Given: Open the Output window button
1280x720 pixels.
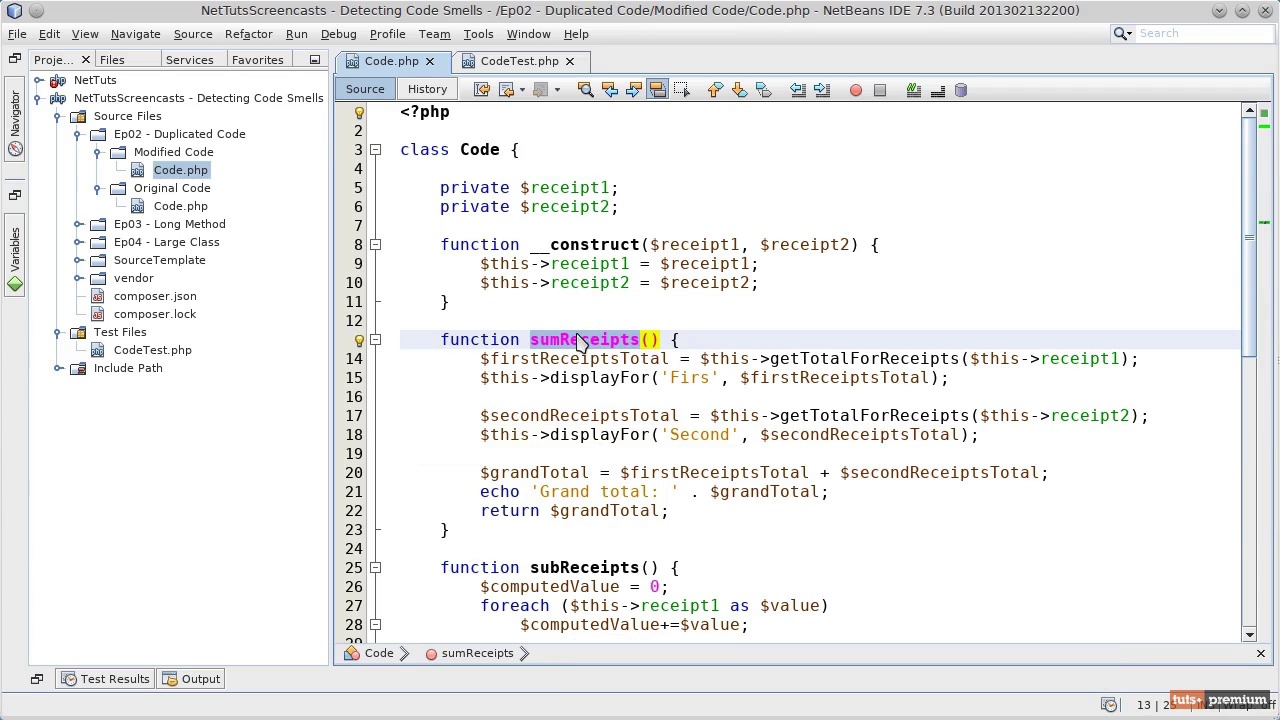Looking at the screenshot, I should 192,679.
